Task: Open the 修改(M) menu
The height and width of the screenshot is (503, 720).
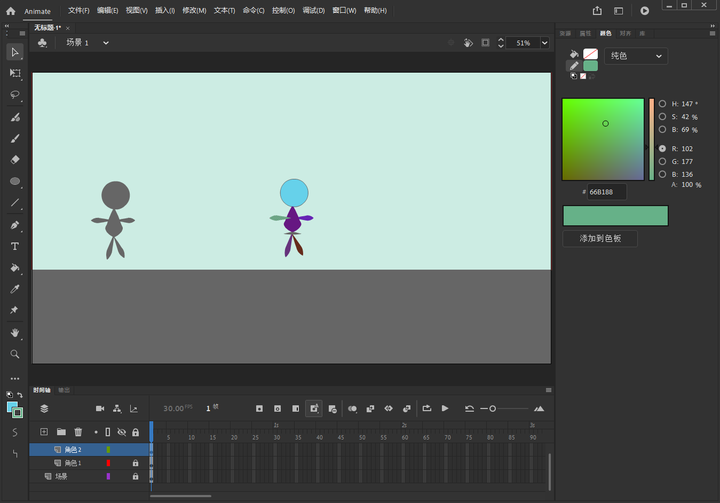Action: click(x=194, y=10)
